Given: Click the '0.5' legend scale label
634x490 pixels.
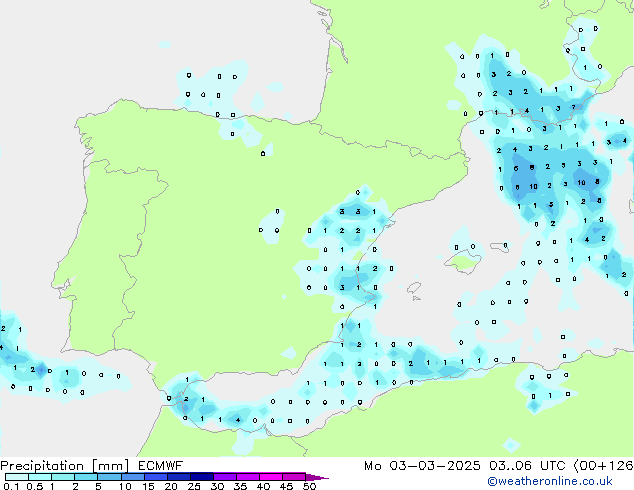Looking at the screenshot, I should pos(34,486).
